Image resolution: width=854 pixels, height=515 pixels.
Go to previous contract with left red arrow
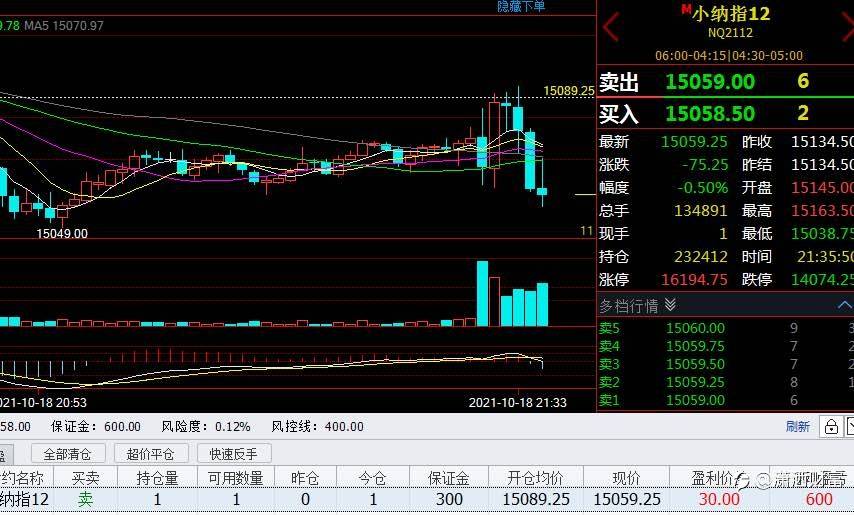coord(611,26)
